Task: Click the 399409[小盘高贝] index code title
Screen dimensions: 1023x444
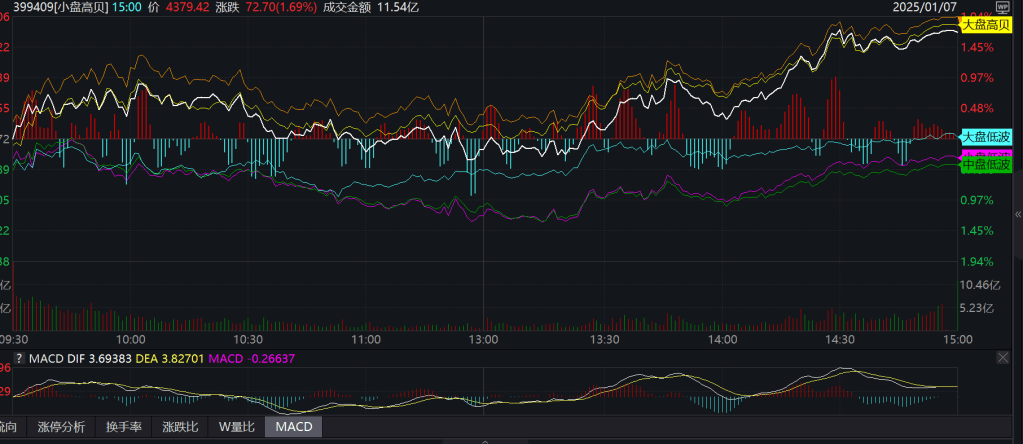Action: (53, 6)
